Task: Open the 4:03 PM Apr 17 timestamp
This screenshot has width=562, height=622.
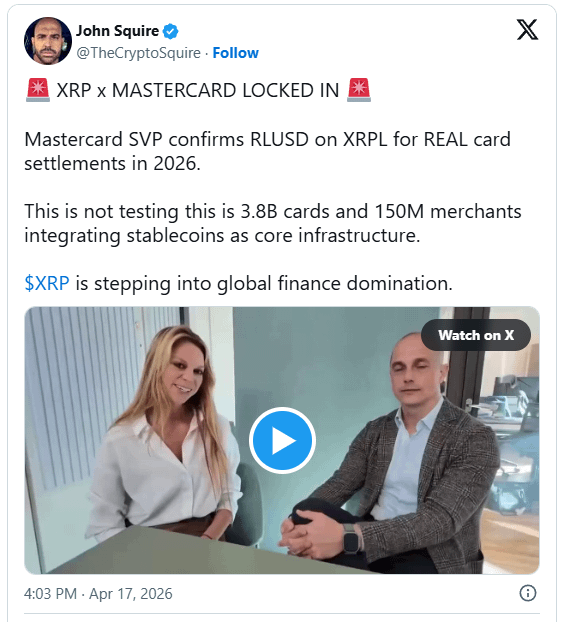Action: tap(98, 593)
